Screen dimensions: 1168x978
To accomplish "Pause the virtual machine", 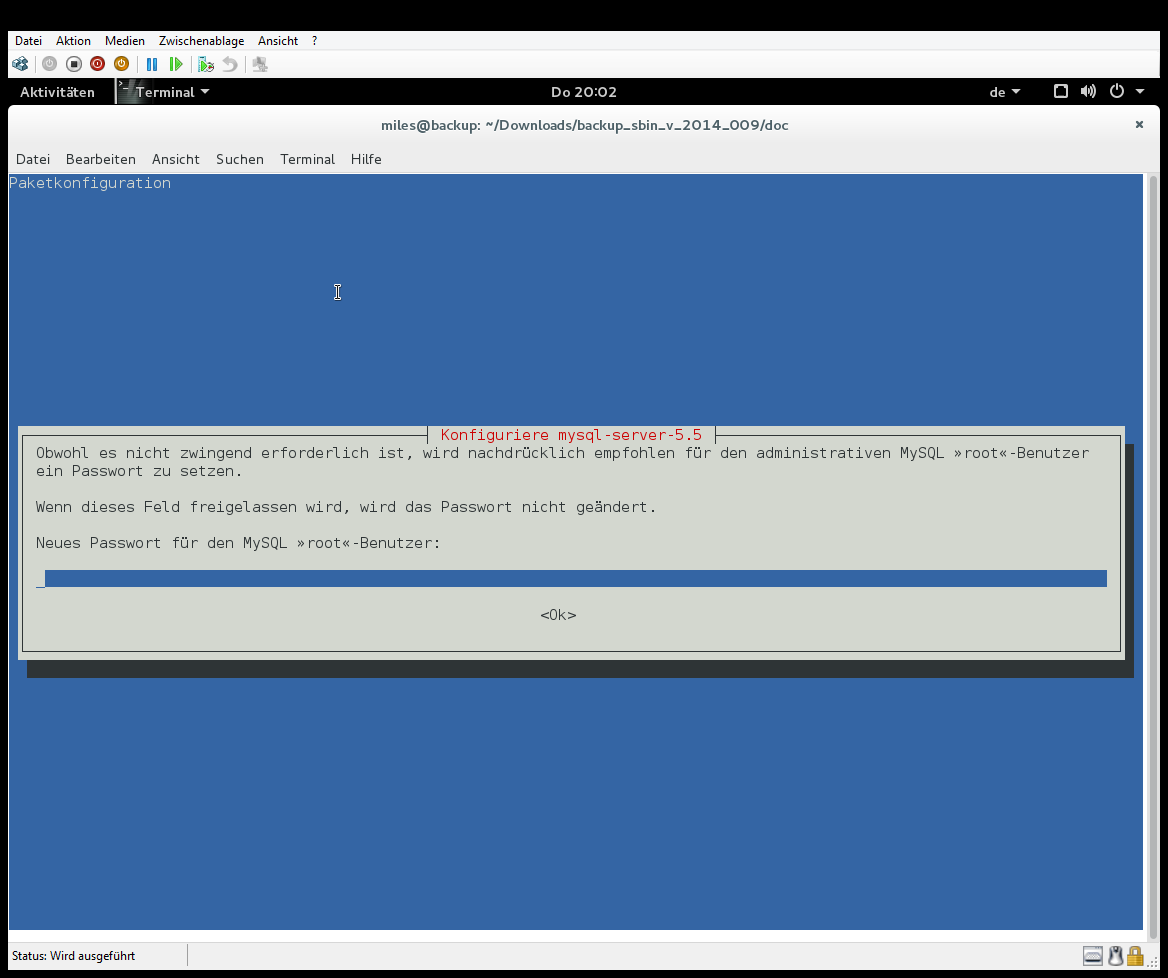I will 152,65.
